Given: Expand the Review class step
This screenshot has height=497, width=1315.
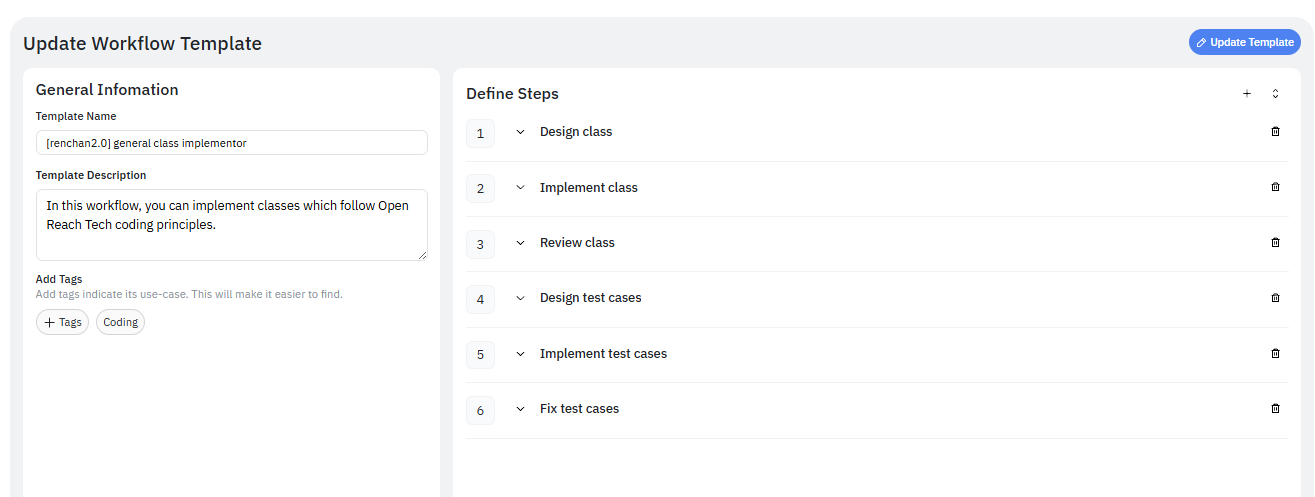Looking at the screenshot, I should (x=520, y=243).
